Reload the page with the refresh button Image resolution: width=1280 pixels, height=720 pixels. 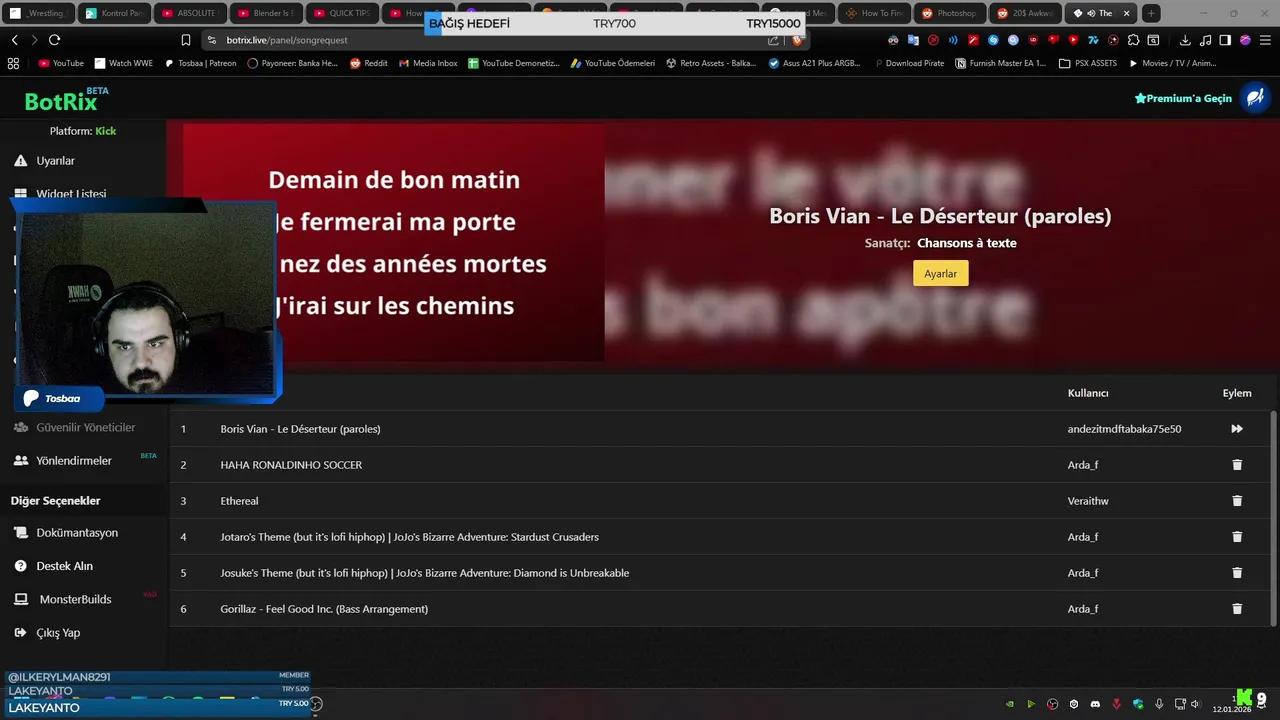pos(54,40)
